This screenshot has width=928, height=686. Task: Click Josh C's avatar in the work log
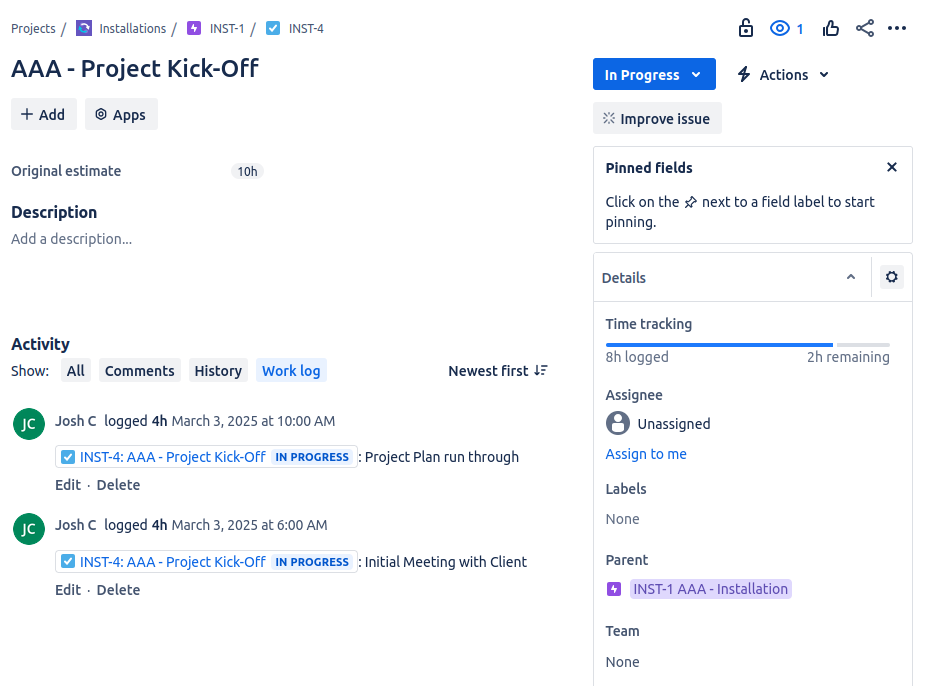(28, 423)
